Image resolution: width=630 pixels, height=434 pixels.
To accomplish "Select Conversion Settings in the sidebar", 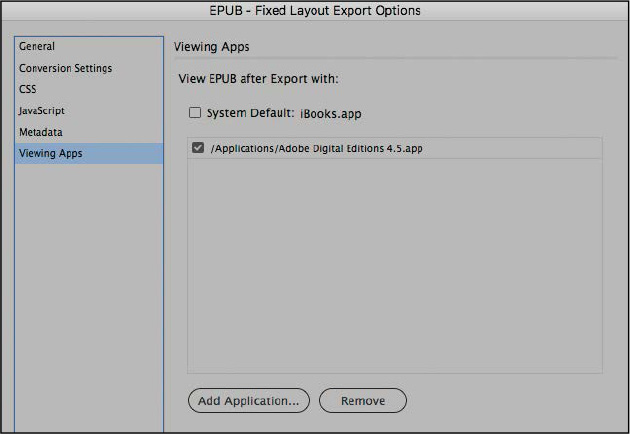I will tap(65, 68).
